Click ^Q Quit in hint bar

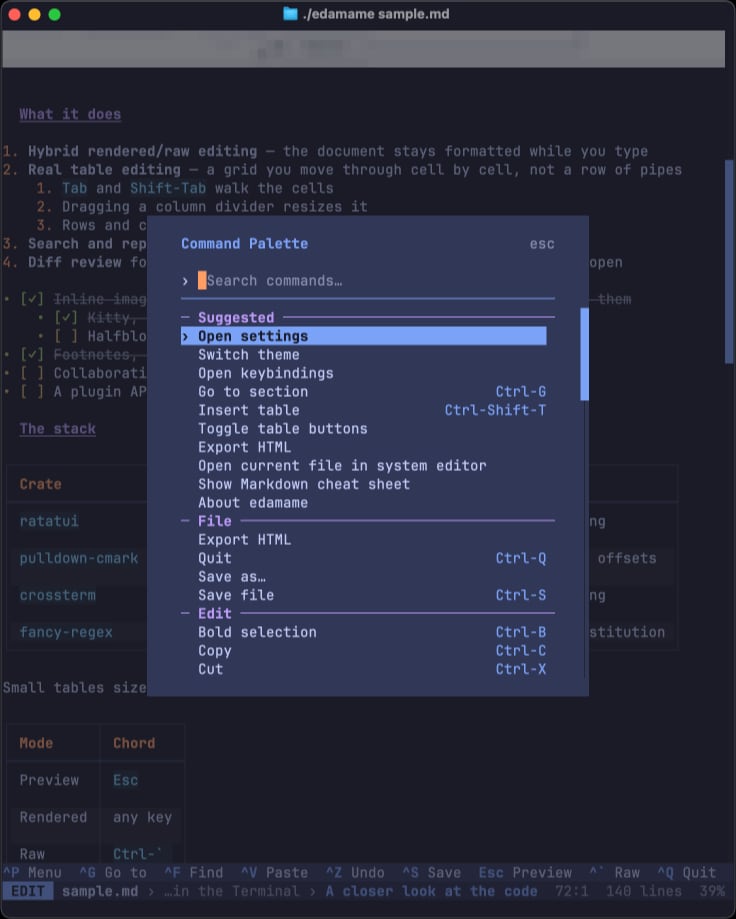pos(686,873)
